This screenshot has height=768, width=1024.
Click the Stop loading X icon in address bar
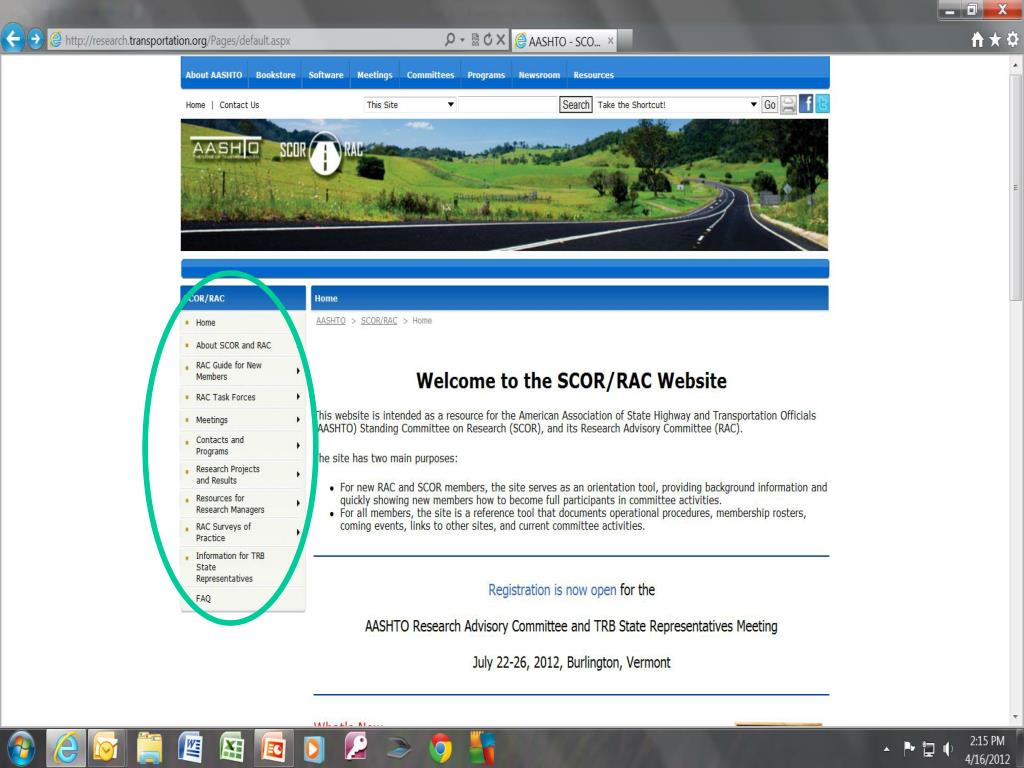pos(501,40)
